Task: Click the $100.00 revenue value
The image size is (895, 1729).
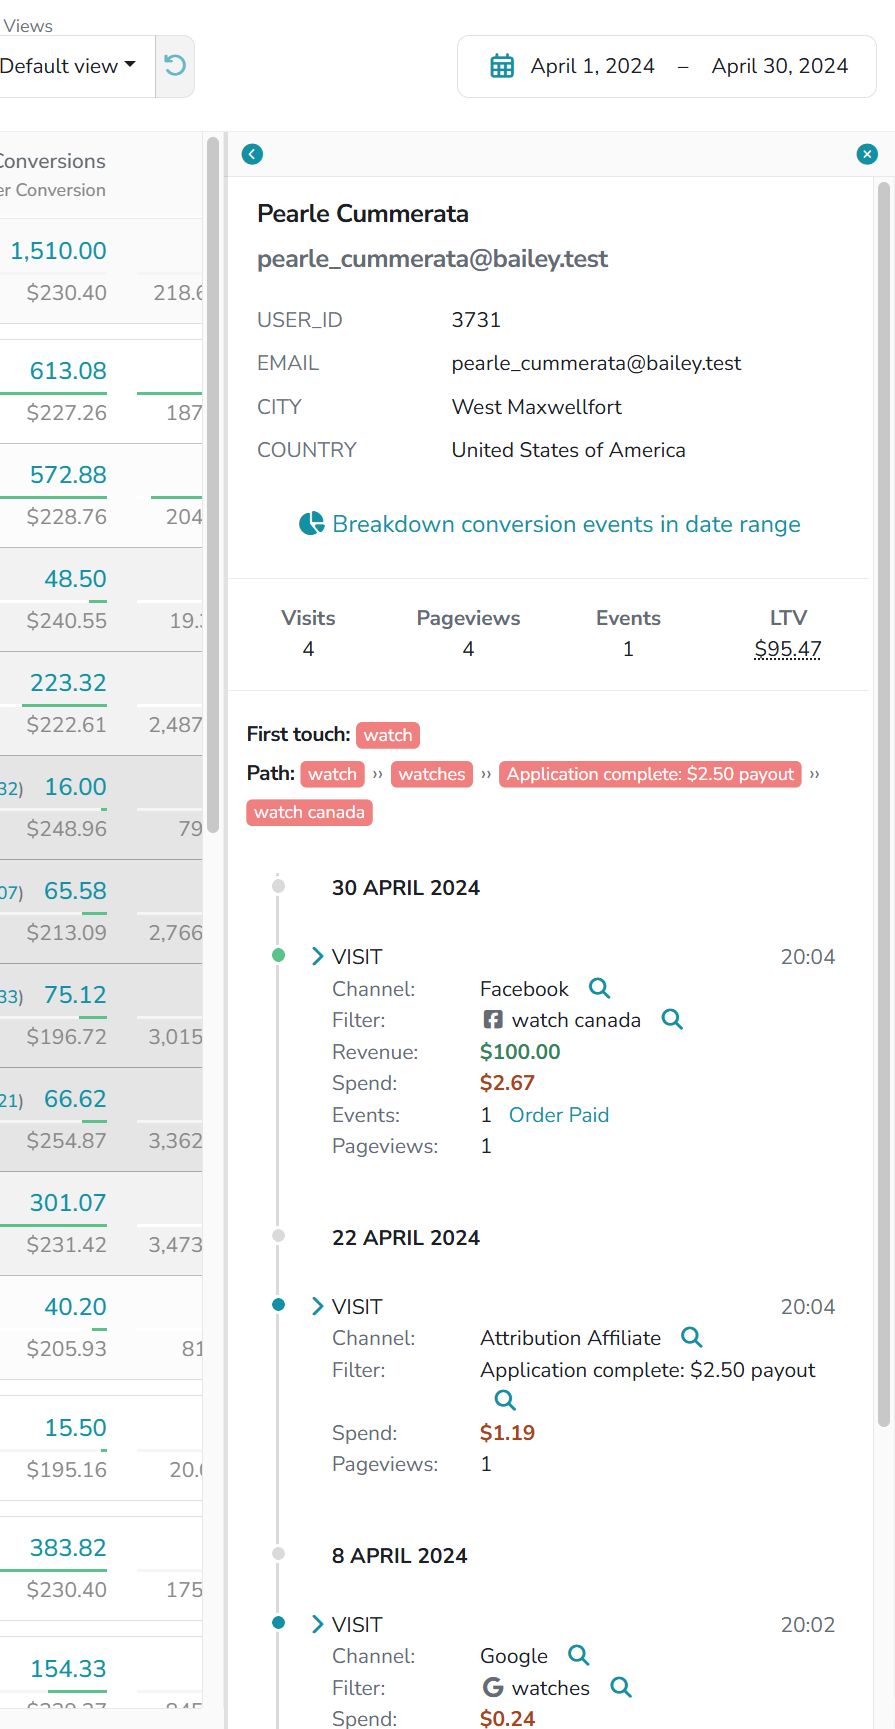Action: pos(520,1052)
